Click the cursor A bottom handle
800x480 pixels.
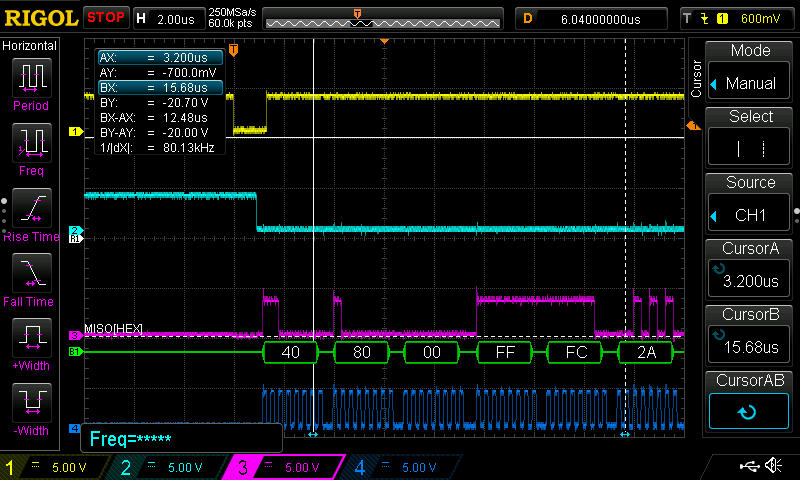tap(313, 435)
